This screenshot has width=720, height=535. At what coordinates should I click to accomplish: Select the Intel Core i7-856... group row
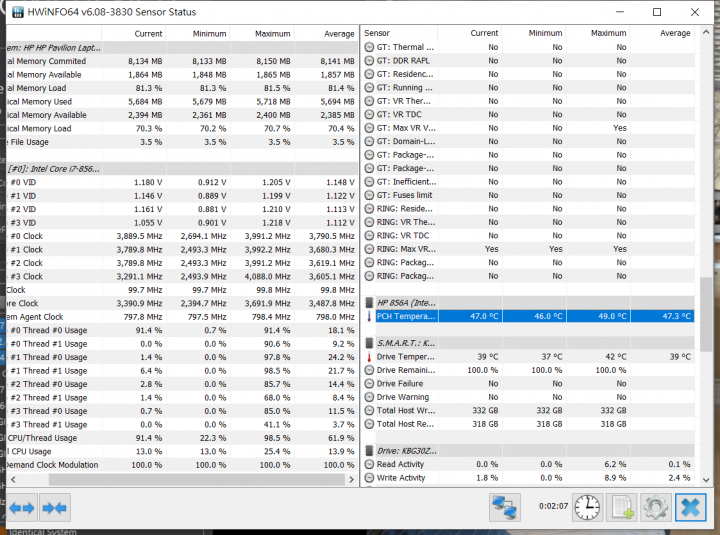[x=182, y=169]
